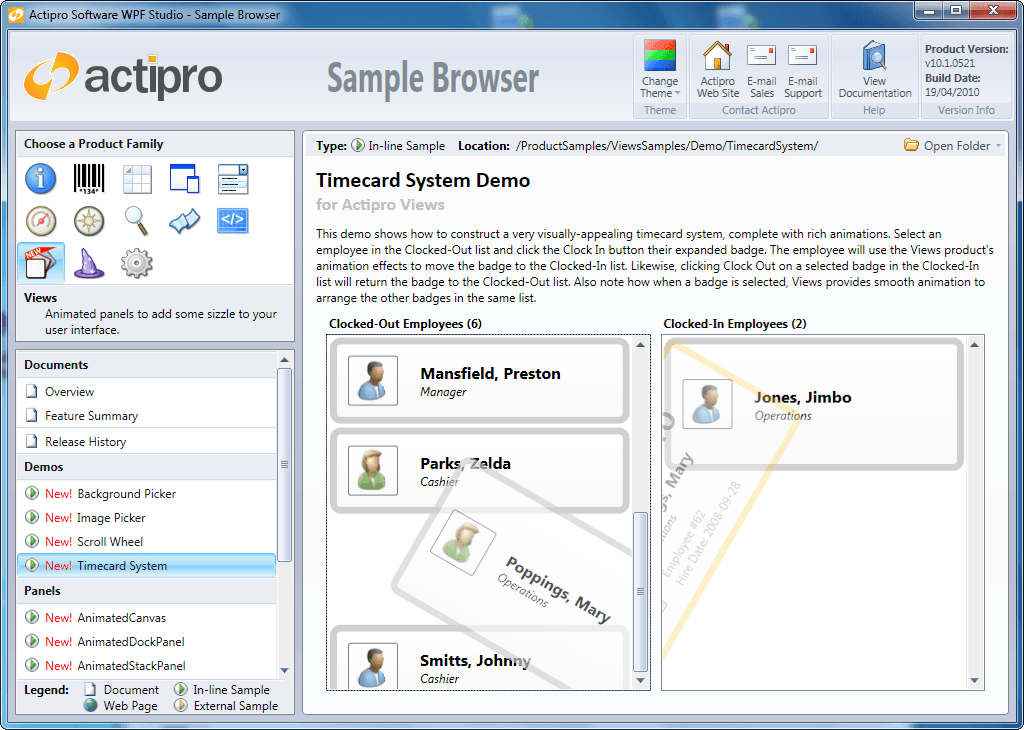Image resolution: width=1024 pixels, height=730 pixels.
Task: Click the Clocked-Out list scroll down arrow
Action: point(640,680)
